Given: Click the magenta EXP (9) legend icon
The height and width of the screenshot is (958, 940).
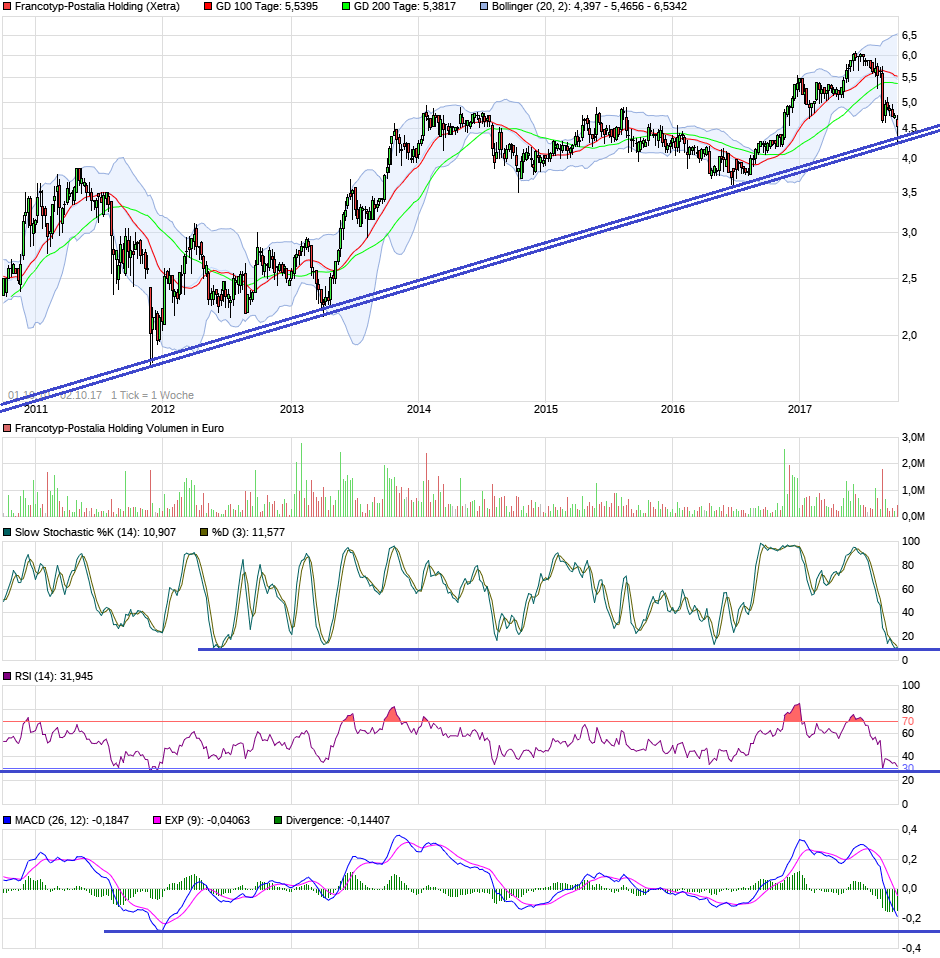Looking at the screenshot, I should pos(158,818).
